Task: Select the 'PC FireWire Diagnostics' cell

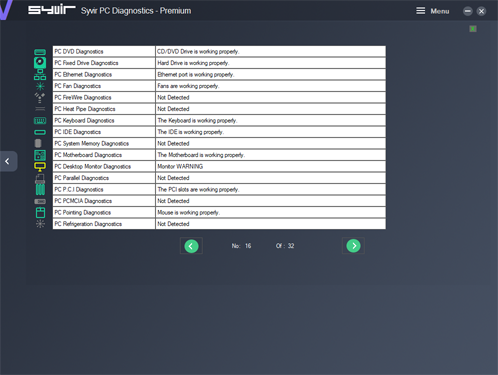Action: click(x=104, y=98)
